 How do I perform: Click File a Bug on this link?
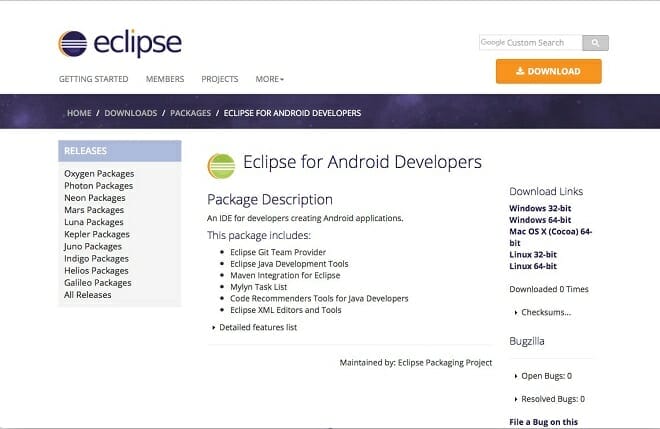pos(543,422)
